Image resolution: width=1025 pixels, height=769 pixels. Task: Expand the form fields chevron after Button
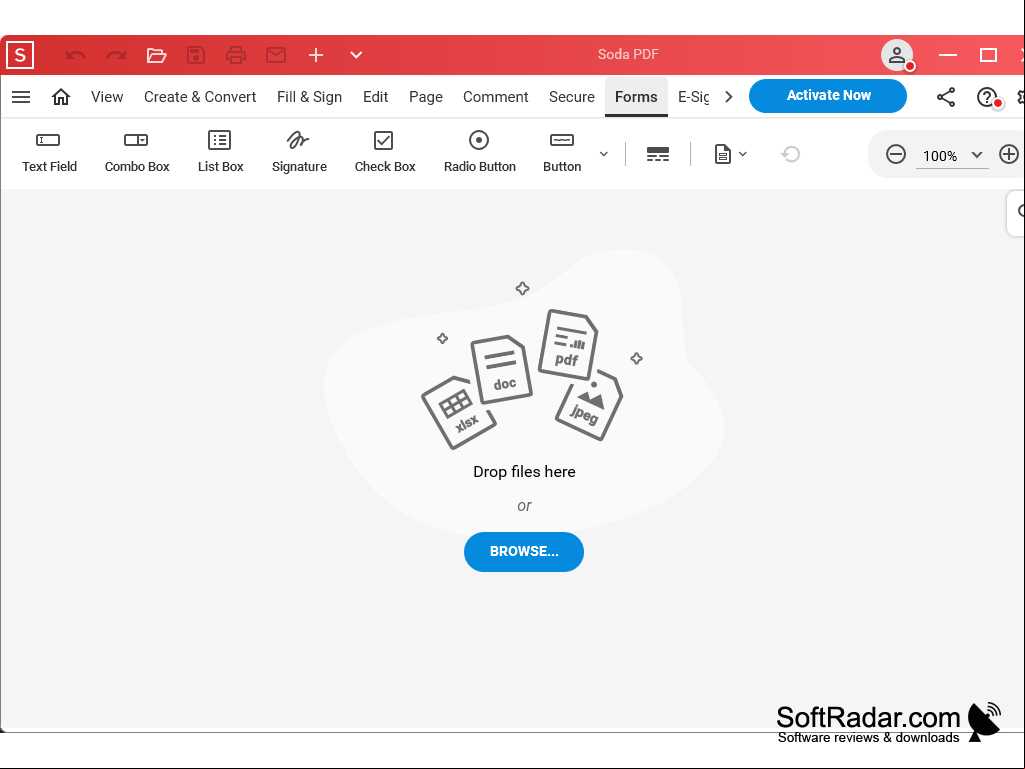[x=603, y=154]
